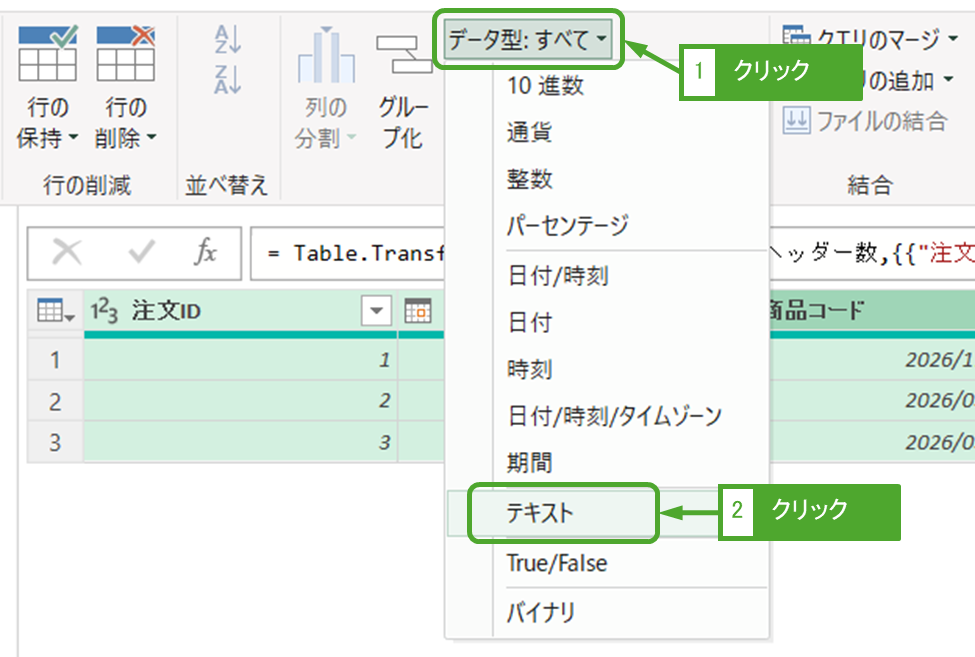
Task: Open the 注文ID column filter dropdown
Action: tap(376, 312)
